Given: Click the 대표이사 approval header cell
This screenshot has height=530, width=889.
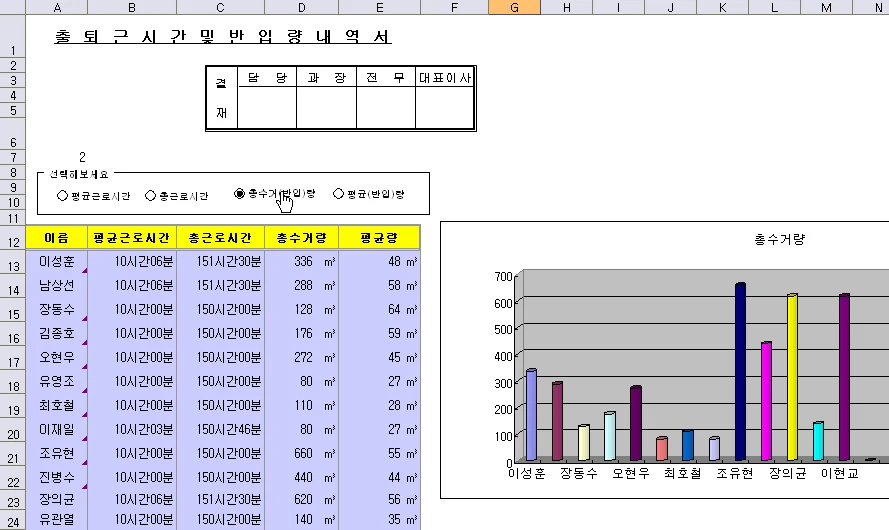Looking at the screenshot, I should (x=445, y=78).
